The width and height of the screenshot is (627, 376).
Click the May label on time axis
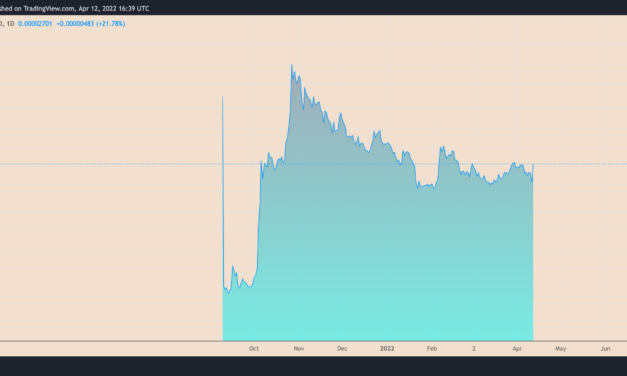(x=561, y=348)
